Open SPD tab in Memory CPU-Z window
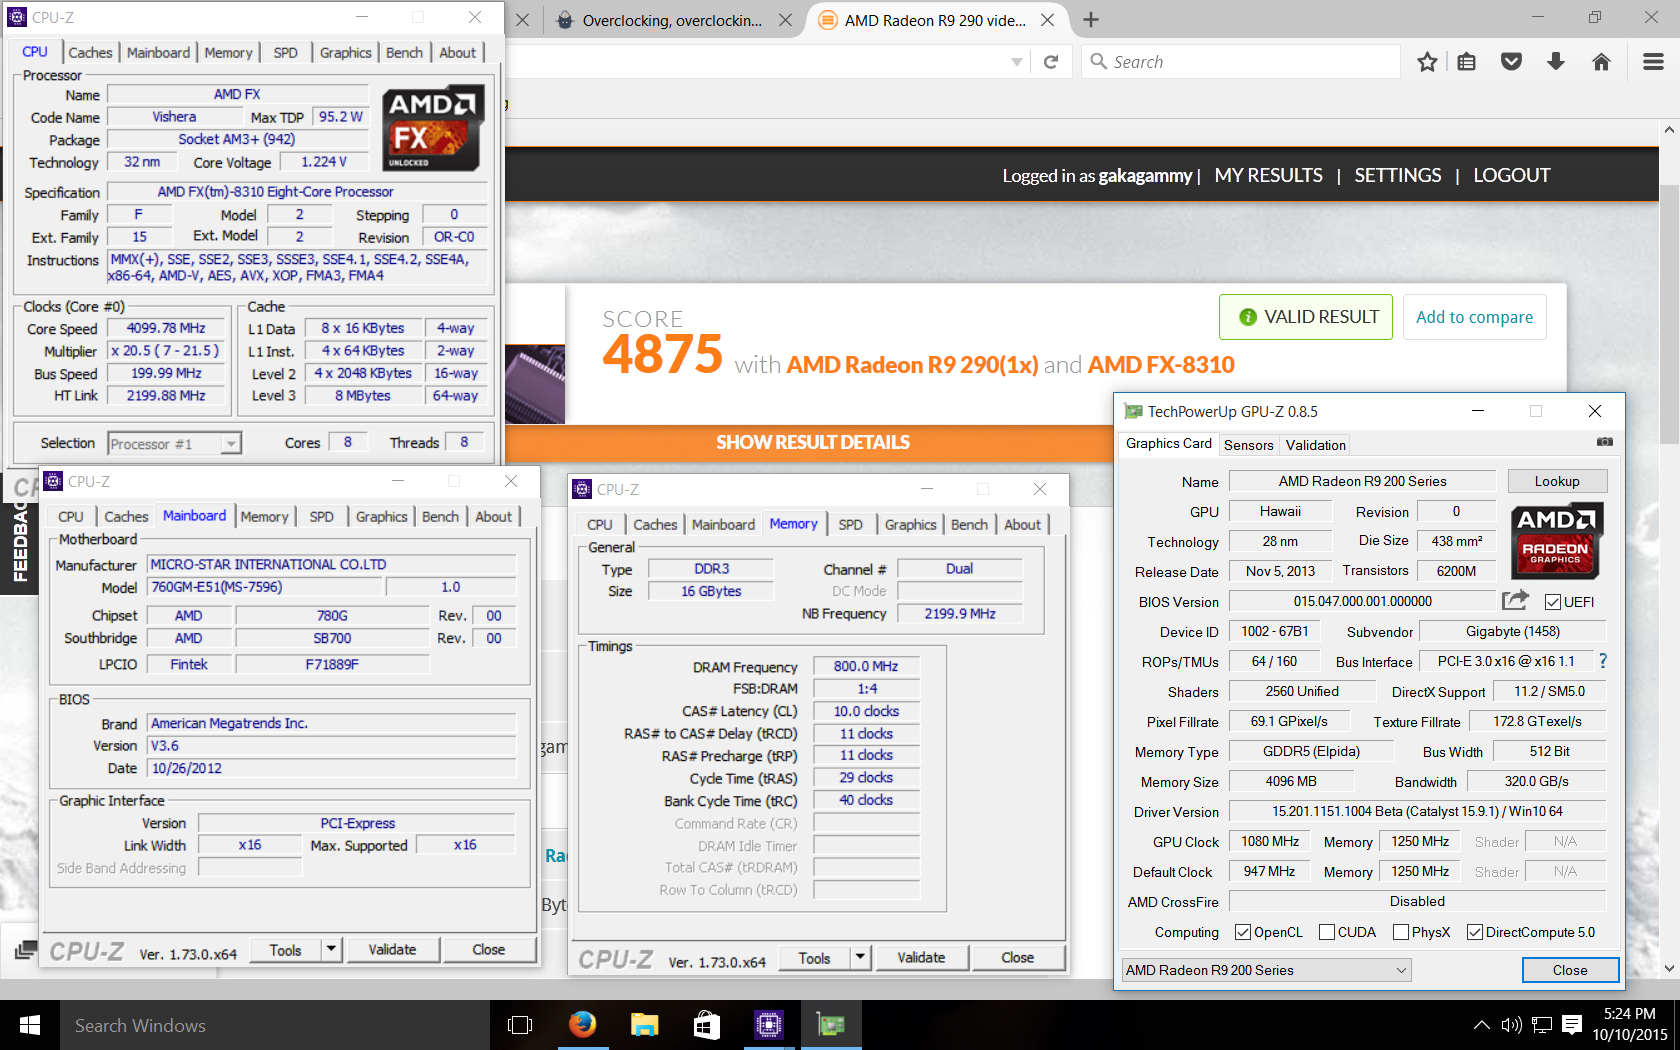The height and width of the screenshot is (1050, 1680). pos(850,525)
